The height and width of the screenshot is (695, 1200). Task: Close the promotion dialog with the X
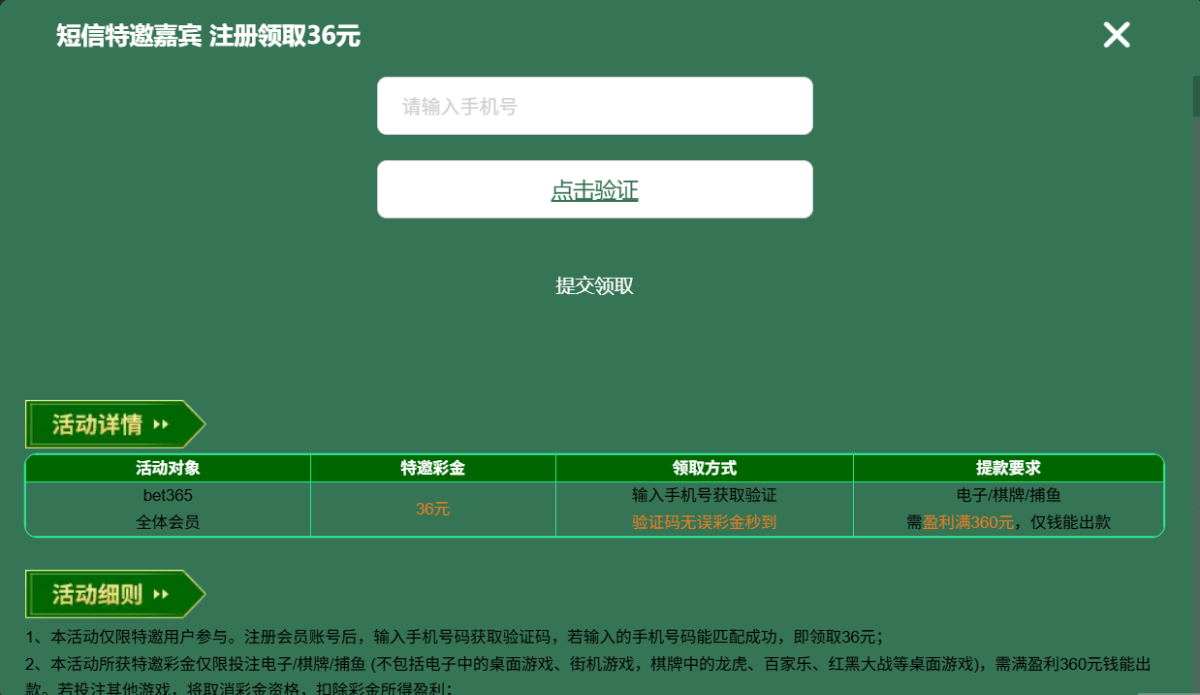[1116, 35]
